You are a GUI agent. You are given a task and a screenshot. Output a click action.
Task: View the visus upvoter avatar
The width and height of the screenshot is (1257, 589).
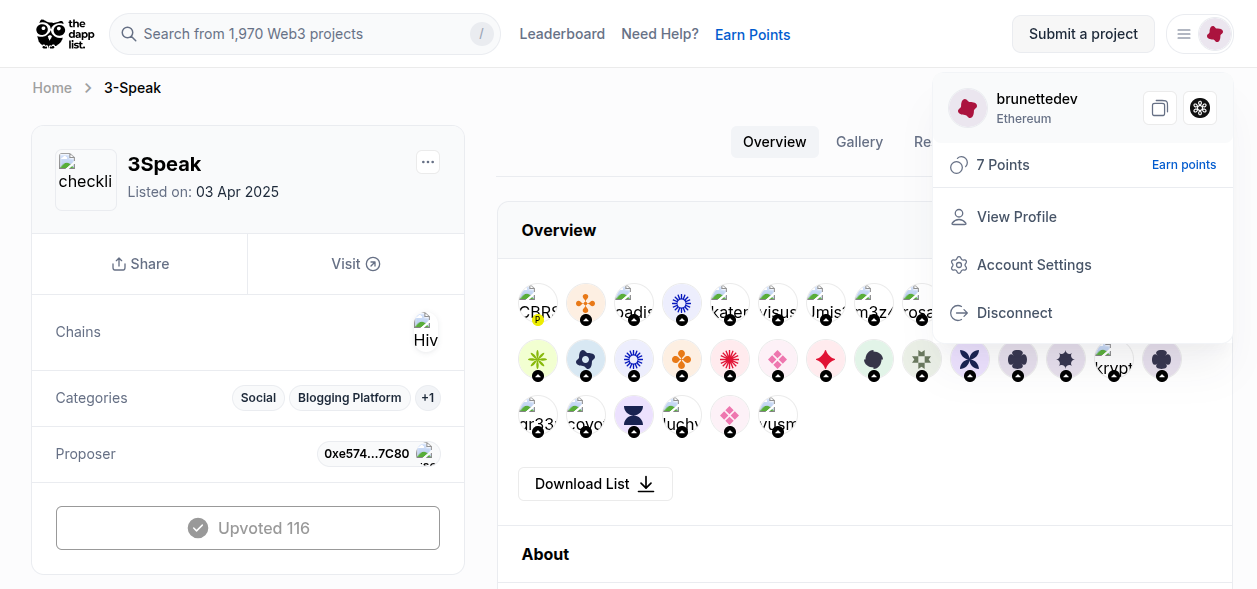[x=778, y=303]
